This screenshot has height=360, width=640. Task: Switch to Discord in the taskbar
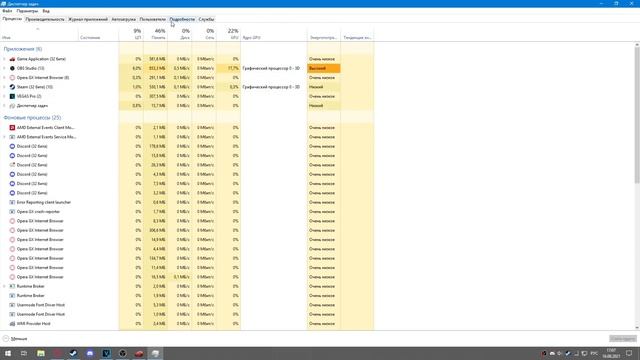90,353
